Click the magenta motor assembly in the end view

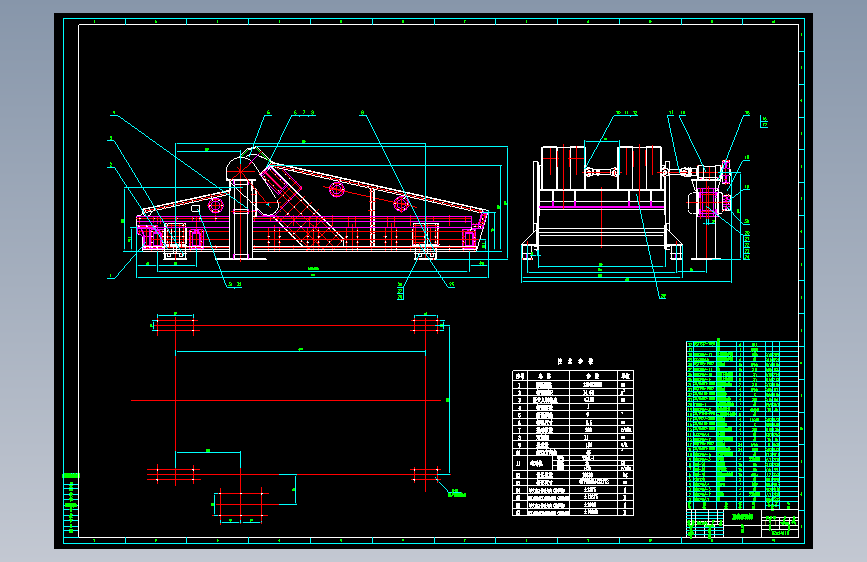point(707,202)
